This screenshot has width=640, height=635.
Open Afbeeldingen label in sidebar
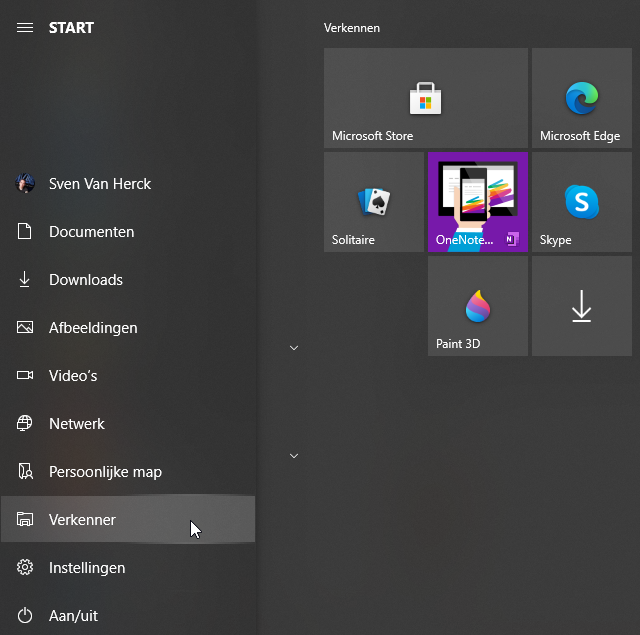(93, 328)
